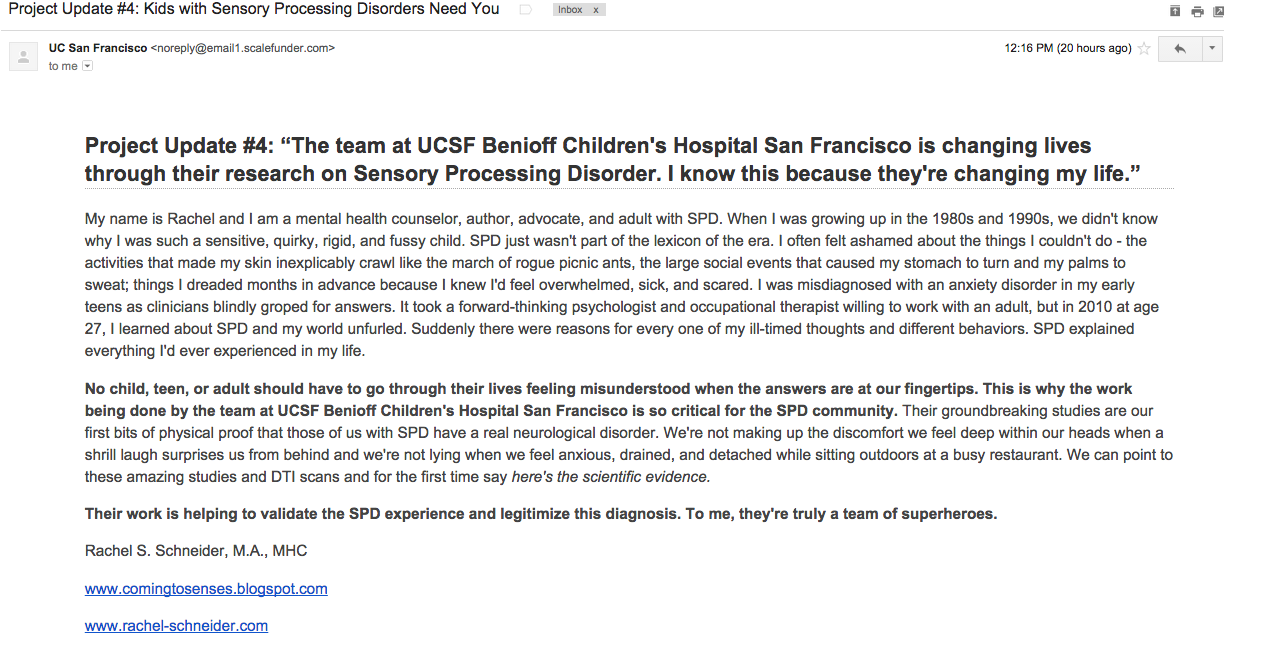Print this email using the printer icon
1283x654 pixels.
tap(1197, 12)
